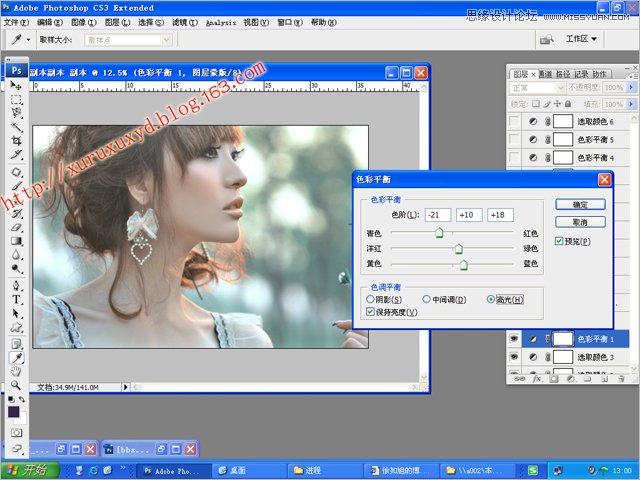Select the Pen tool
Image resolution: width=640 pixels, height=480 pixels.
coord(16,285)
